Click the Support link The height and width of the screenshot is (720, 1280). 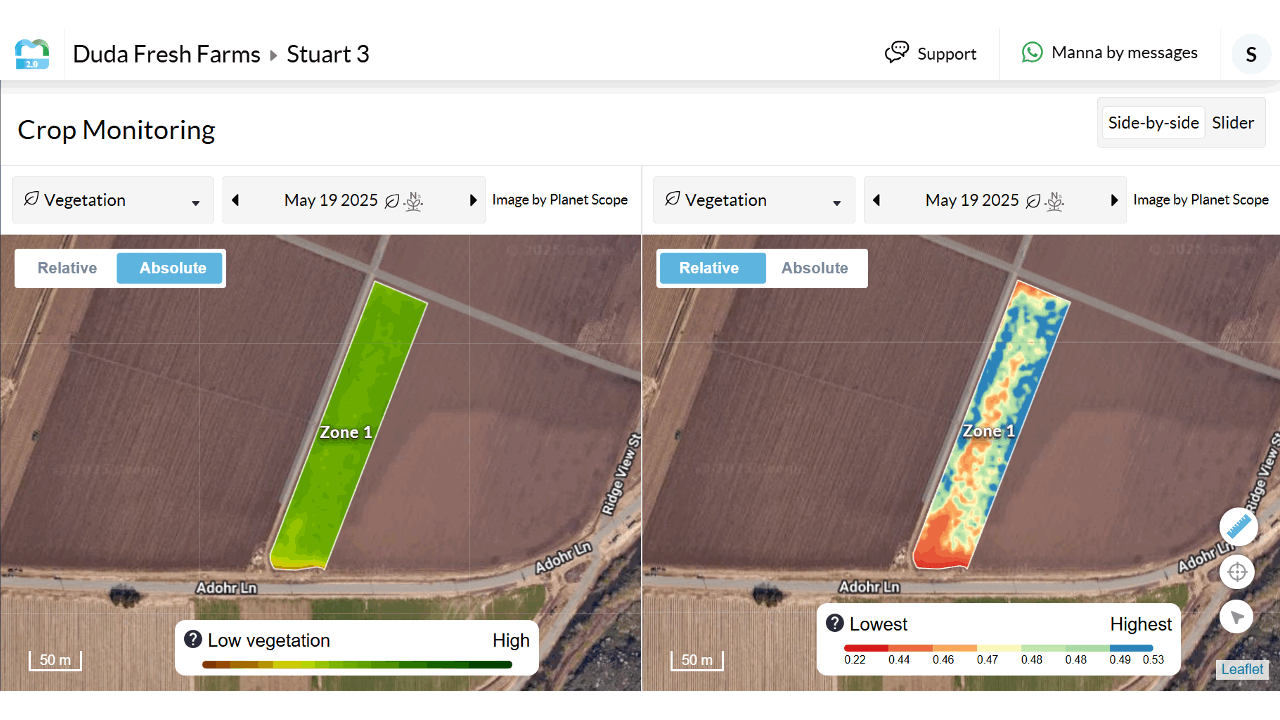tap(946, 54)
